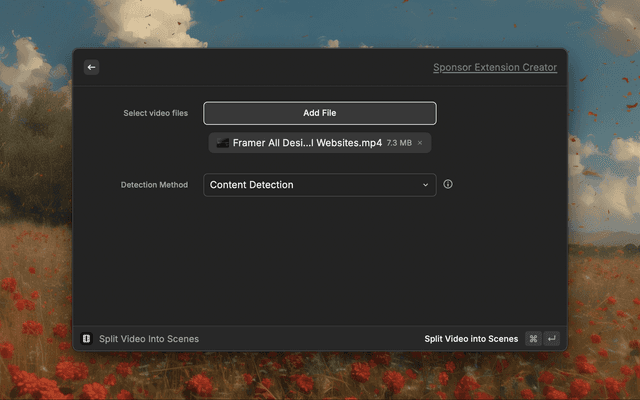This screenshot has height=400, width=640.
Task: Click the video thumbnail icon of the Framer file
Action: pyautogui.click(x=222, y=143)
